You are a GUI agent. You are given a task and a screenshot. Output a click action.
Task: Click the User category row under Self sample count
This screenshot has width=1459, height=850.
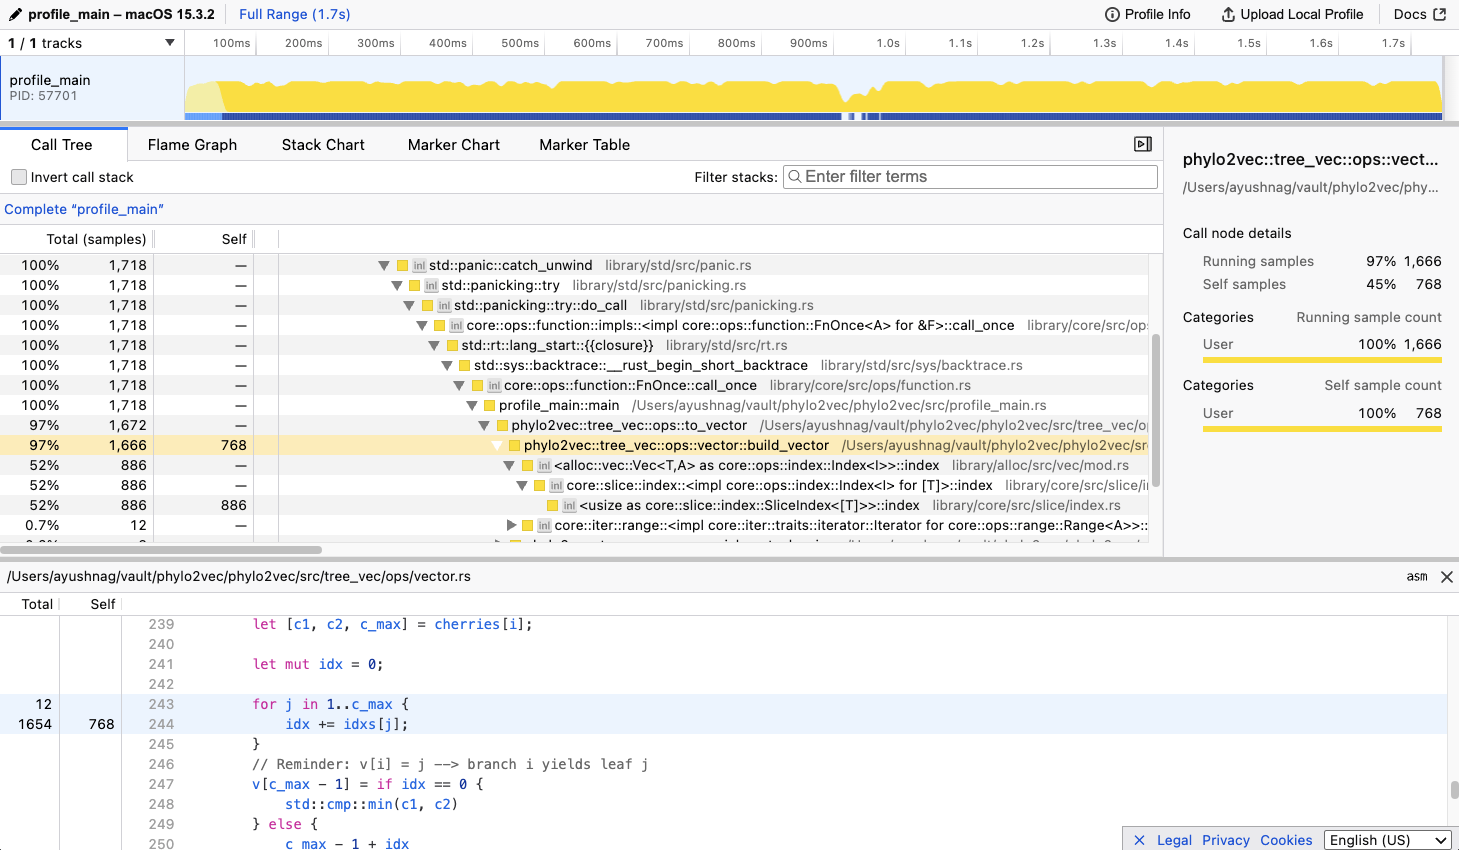(1322, 413)
